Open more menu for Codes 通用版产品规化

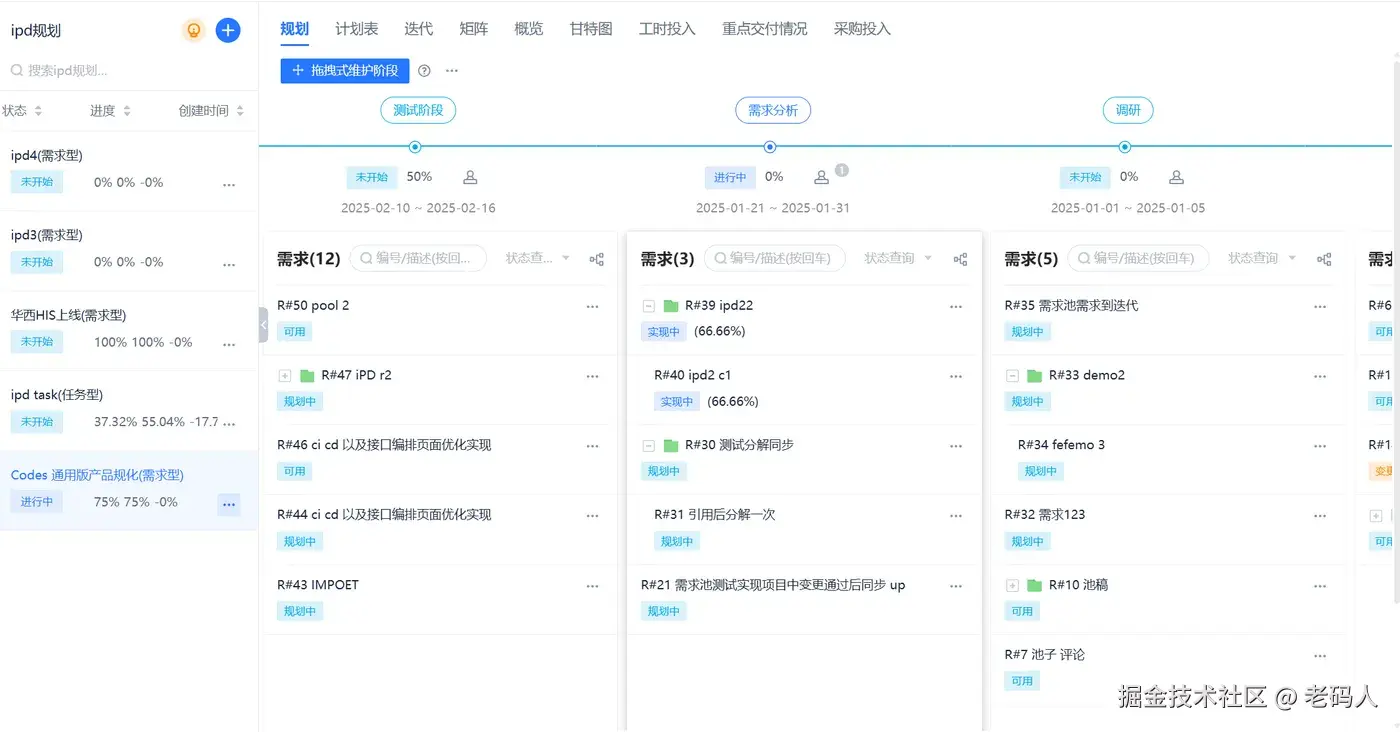pos(229,505)
